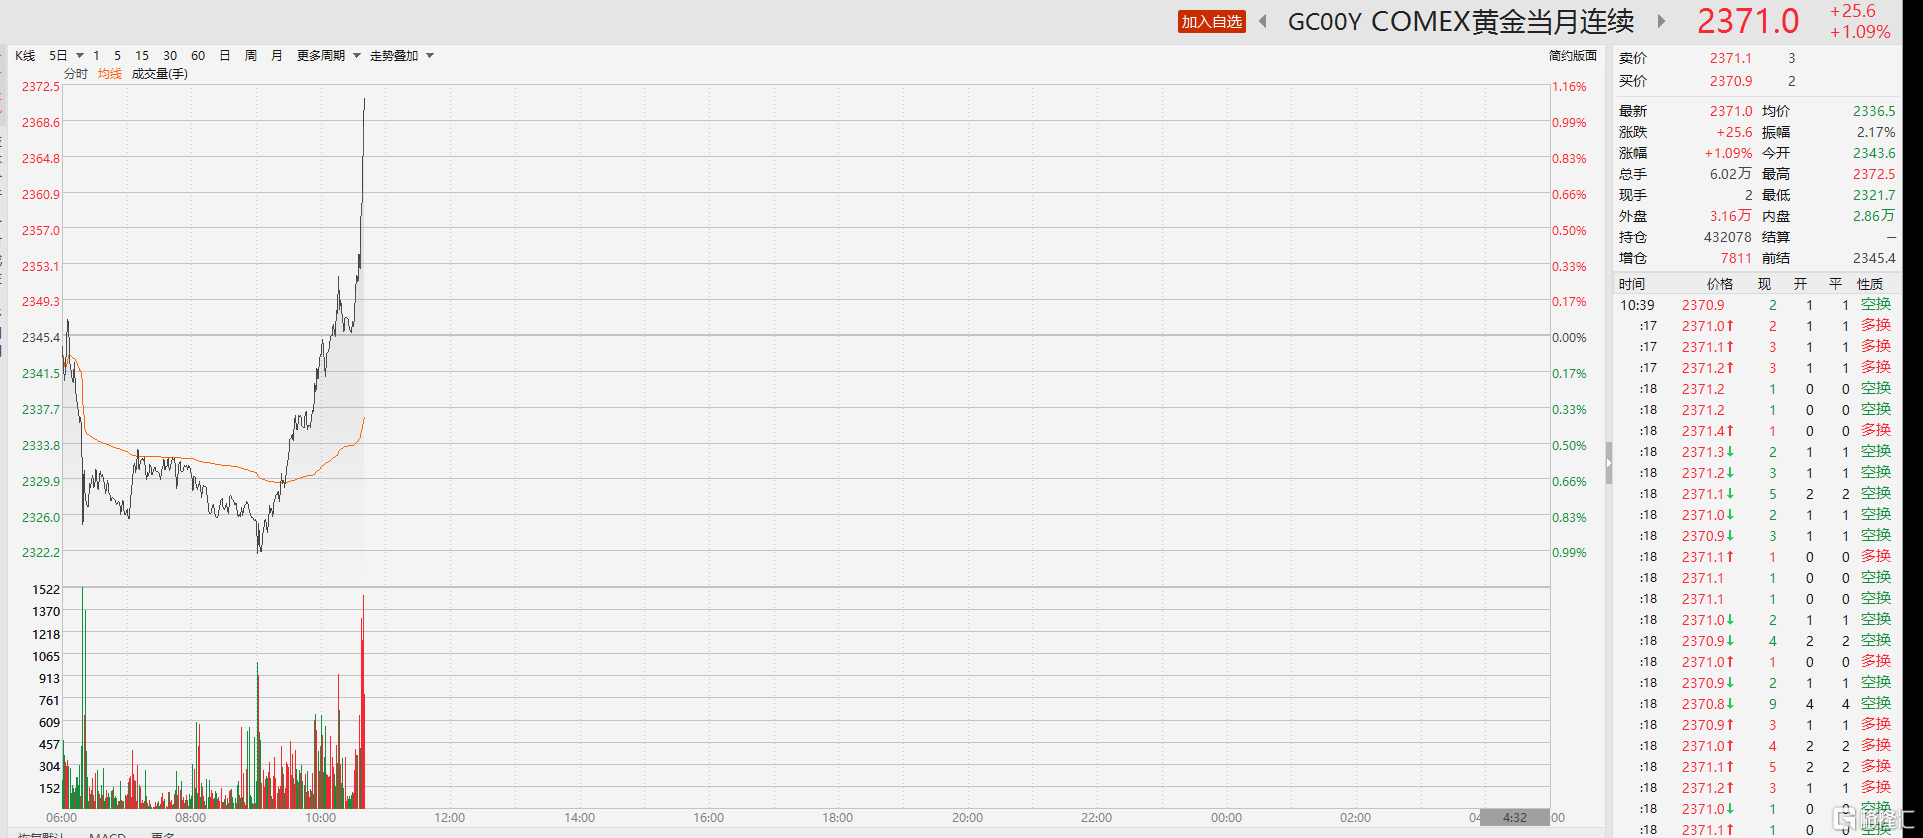Screen dimensions: 1923x838
Task: Click the 0.00% right axis label
Action: [x=1569, y=337]
